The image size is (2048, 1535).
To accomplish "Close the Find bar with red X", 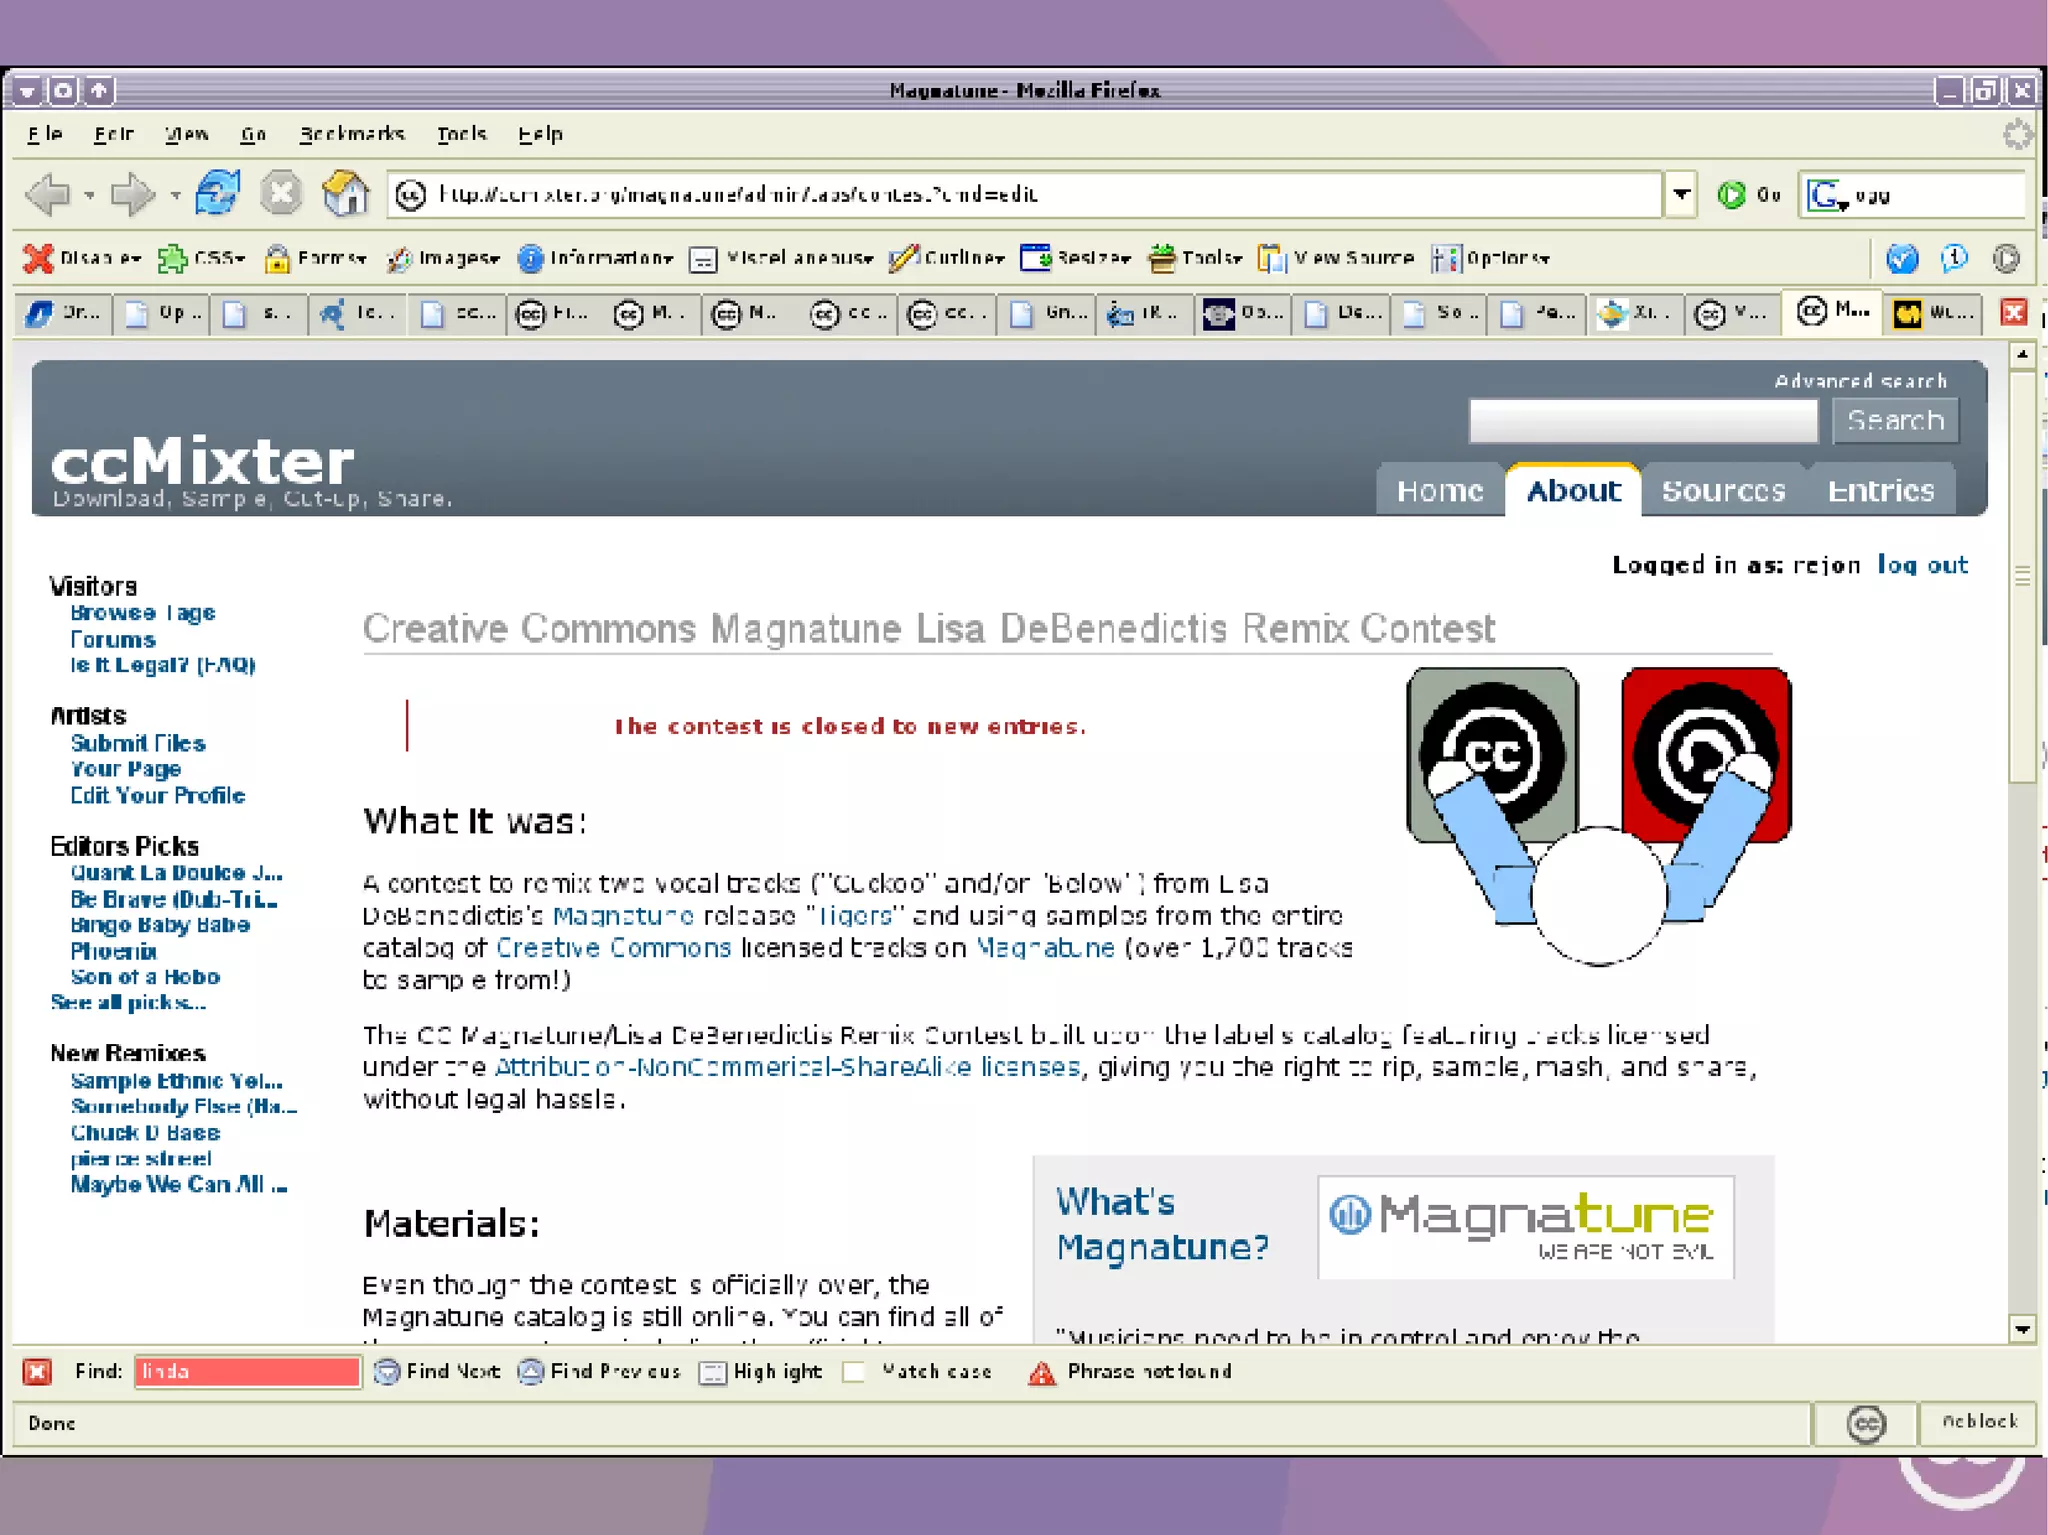I will (x=37, y=1371).
